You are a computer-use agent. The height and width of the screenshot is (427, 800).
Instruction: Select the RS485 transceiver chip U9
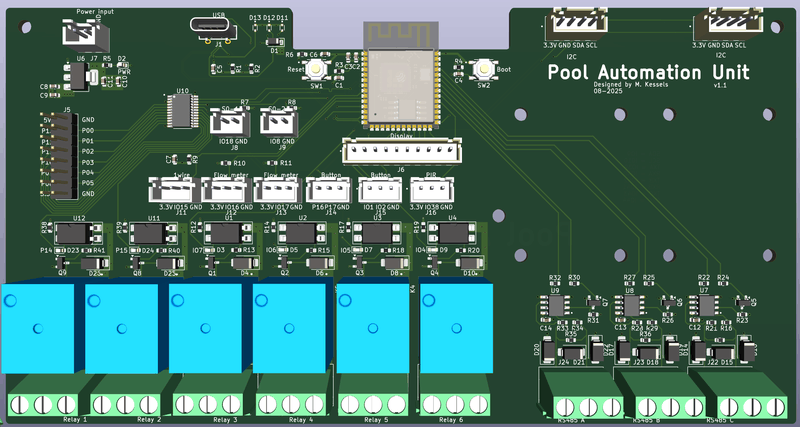(x=556, y=306)
